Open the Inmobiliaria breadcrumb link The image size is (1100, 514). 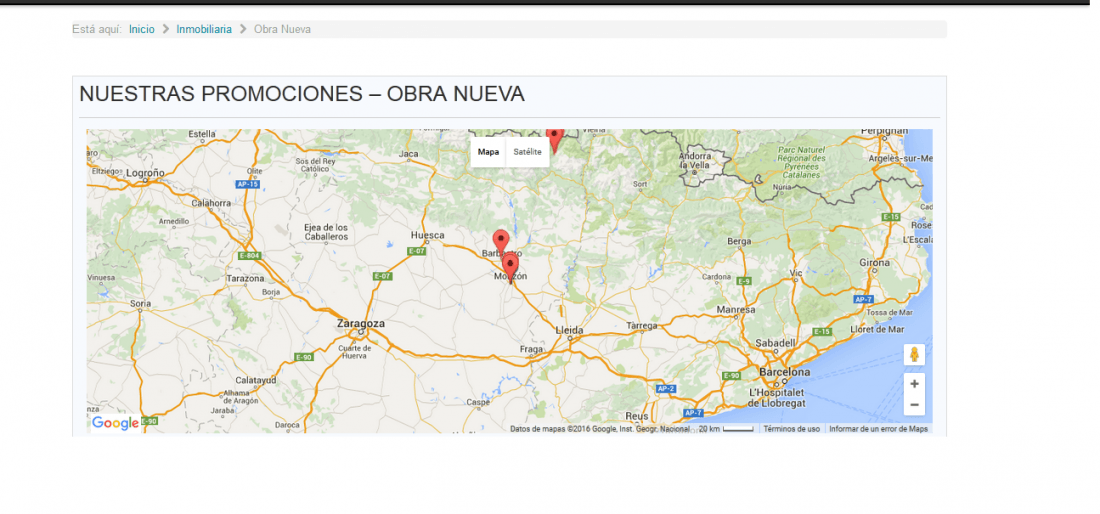(x=204, y=29)
